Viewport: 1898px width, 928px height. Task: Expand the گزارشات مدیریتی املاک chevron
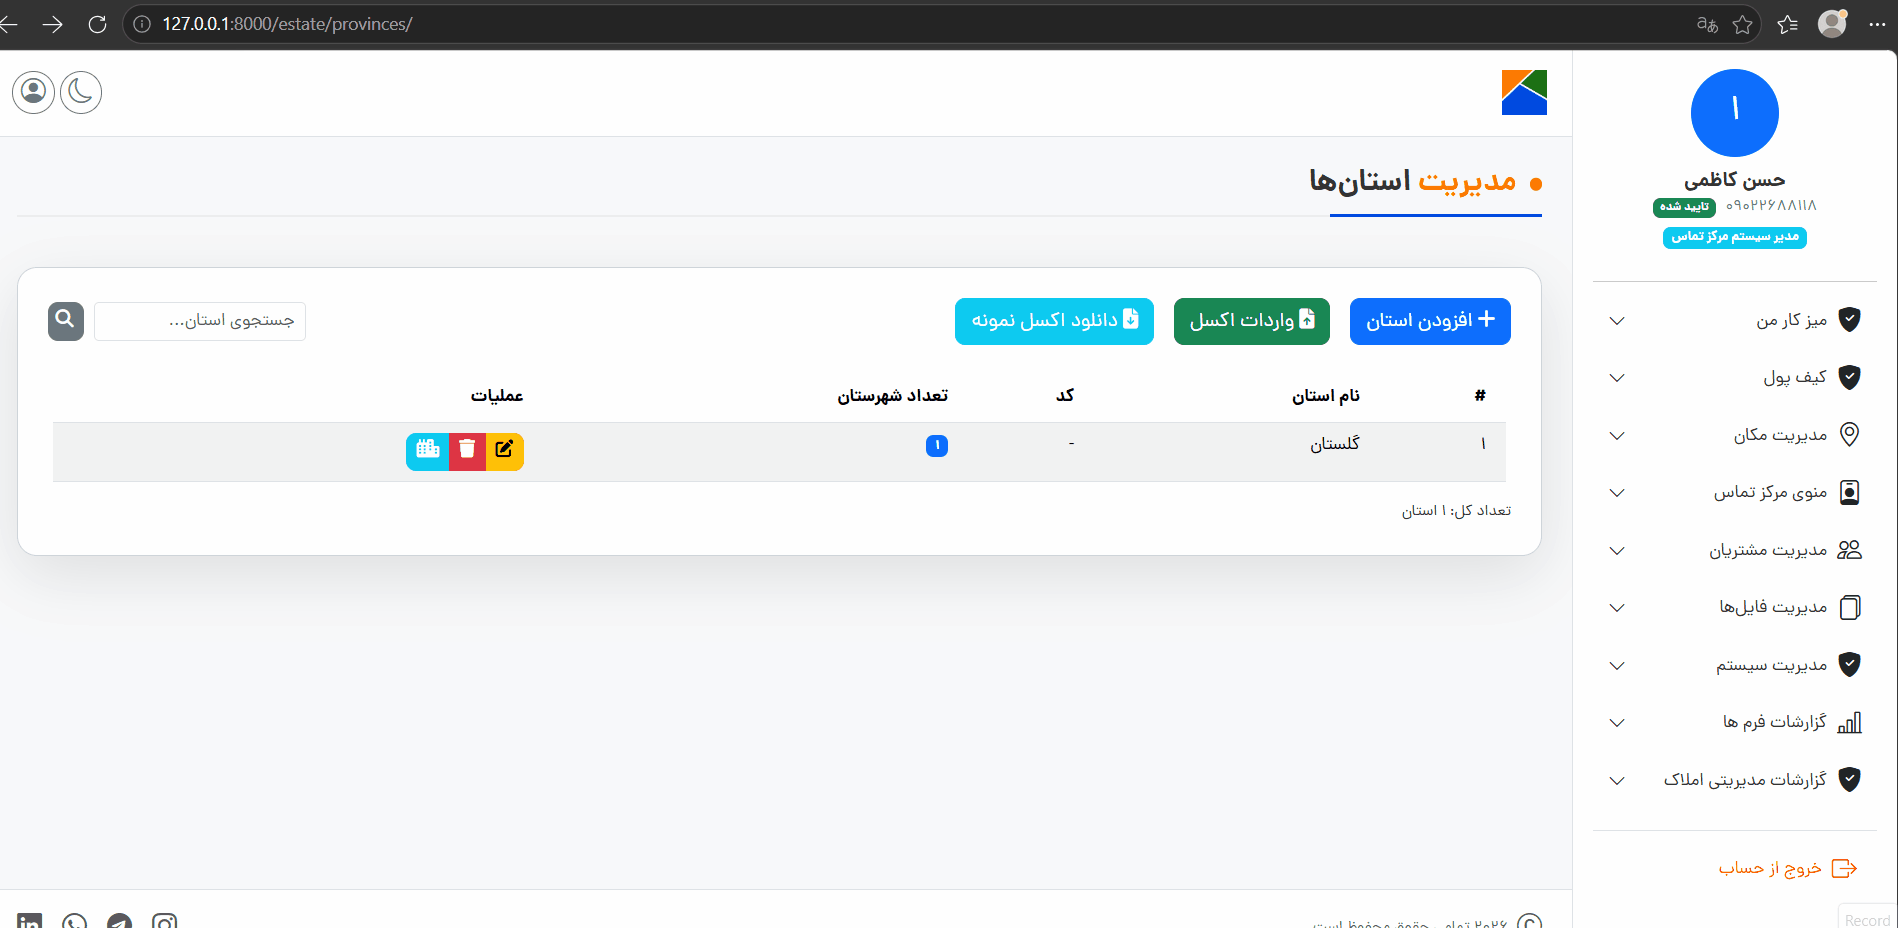1617,781
